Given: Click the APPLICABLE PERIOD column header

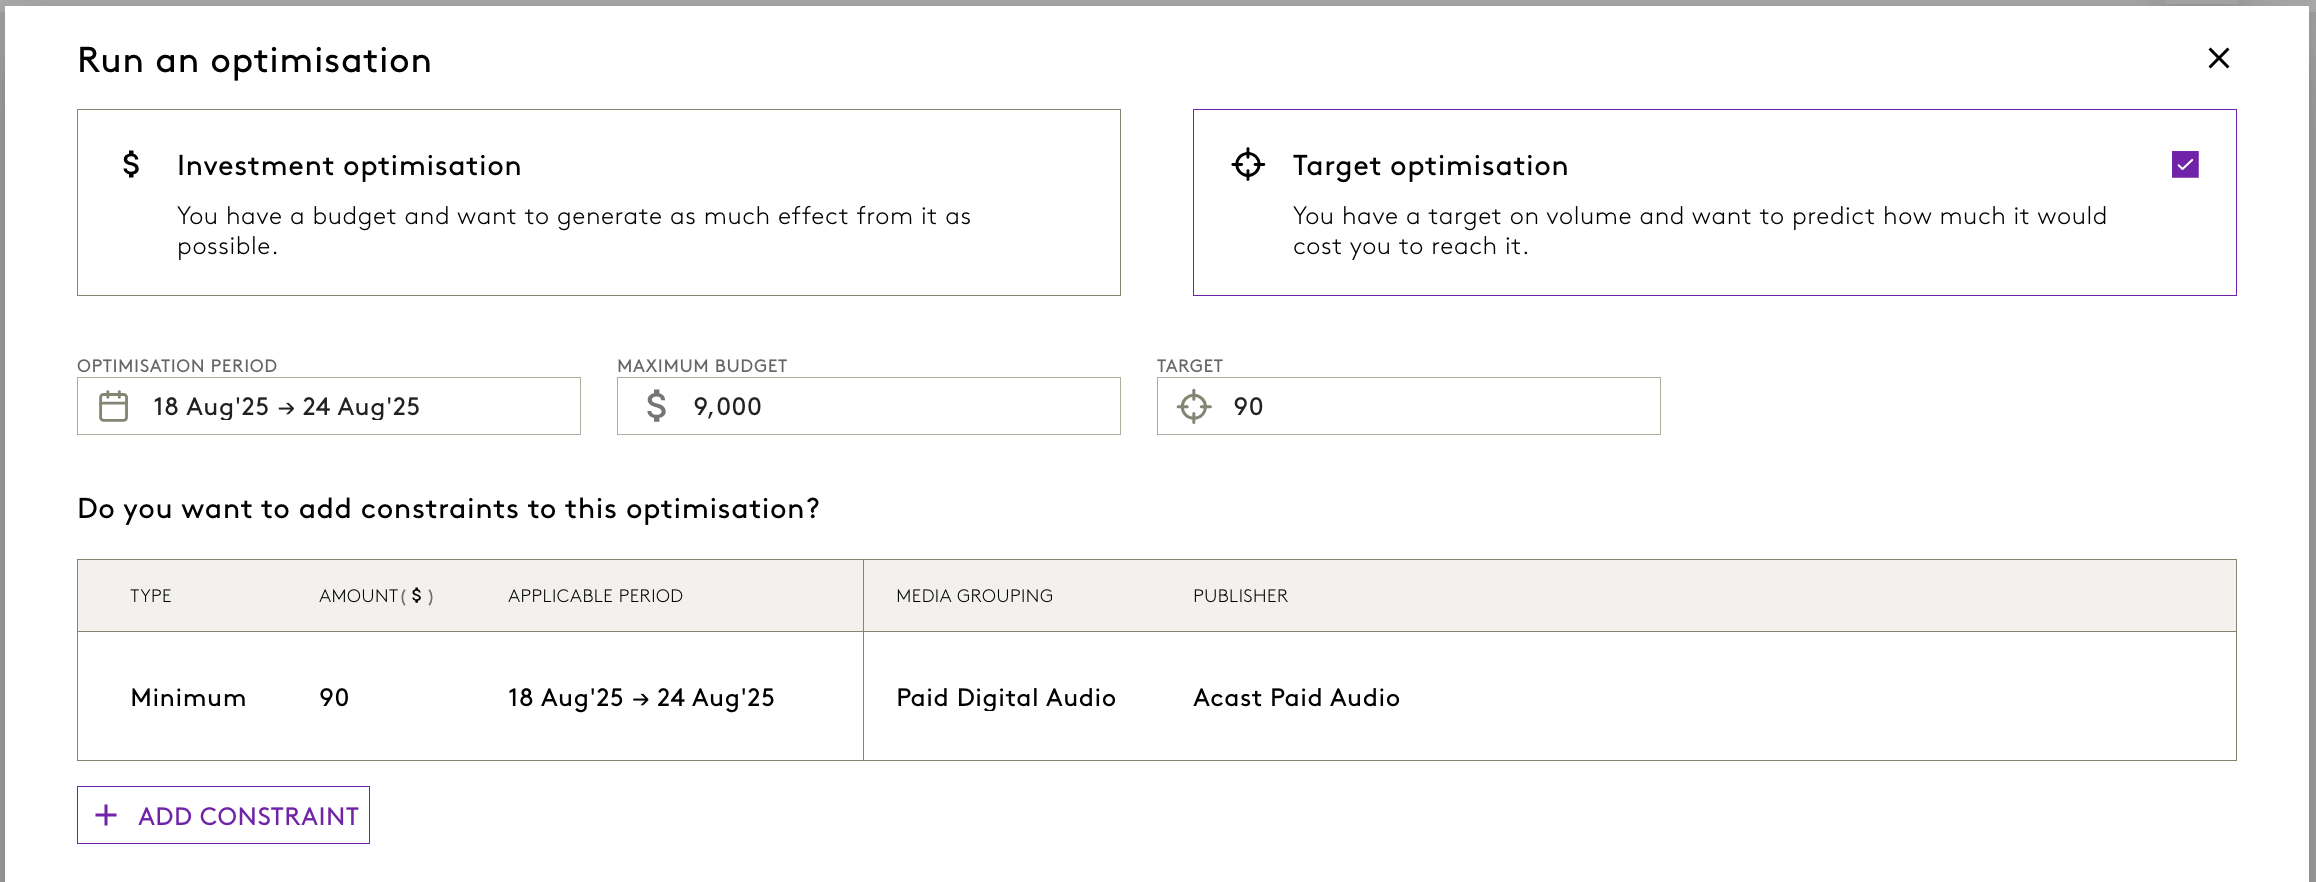Looking at the screenshot, I should (x=595, y=596).
